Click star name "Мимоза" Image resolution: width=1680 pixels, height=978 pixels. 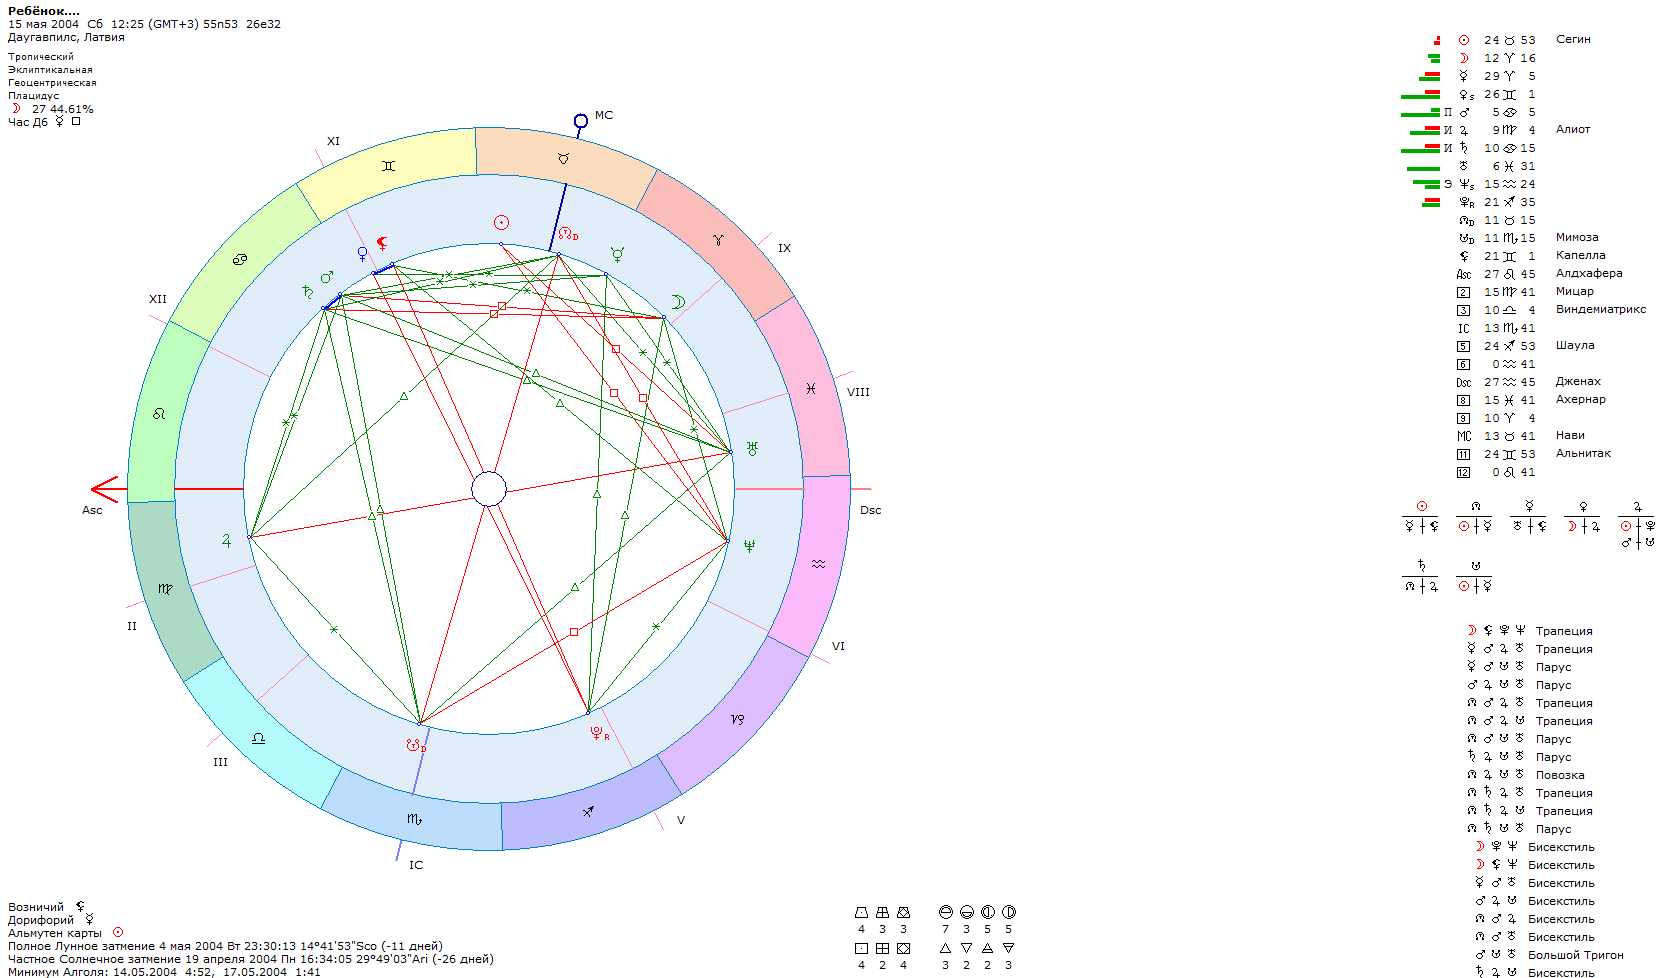tap(1577, 237)
